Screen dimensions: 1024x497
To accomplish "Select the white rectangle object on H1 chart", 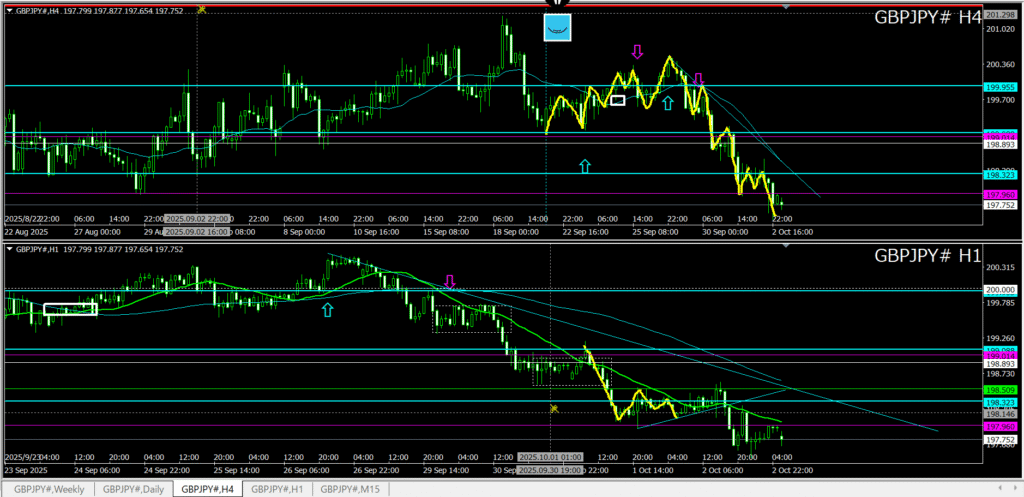I will (x=70, y=308).
